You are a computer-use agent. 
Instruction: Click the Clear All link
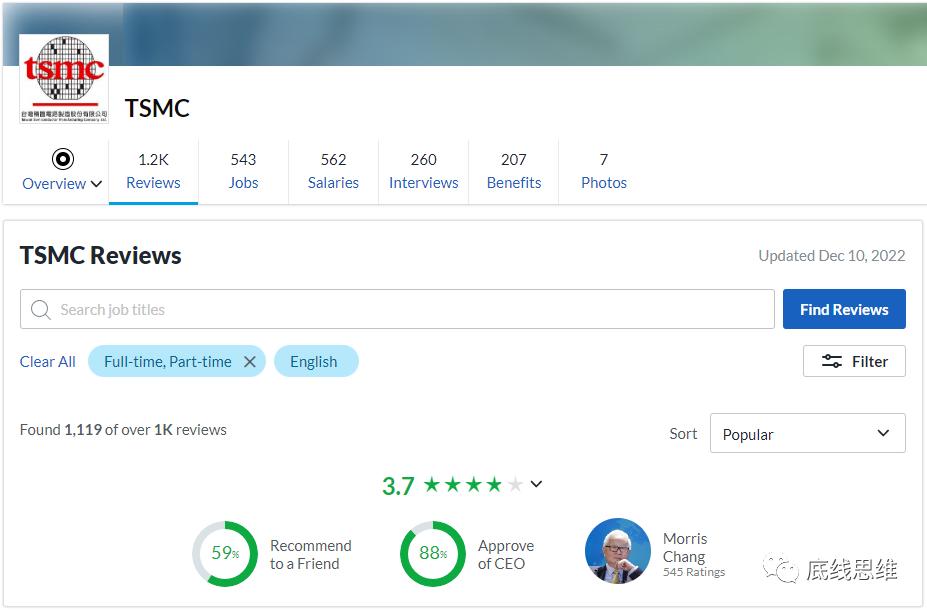click(47, 362)
